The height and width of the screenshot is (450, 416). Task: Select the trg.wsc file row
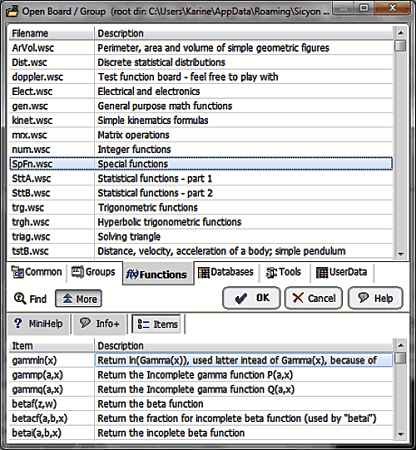tap(201, 208)
